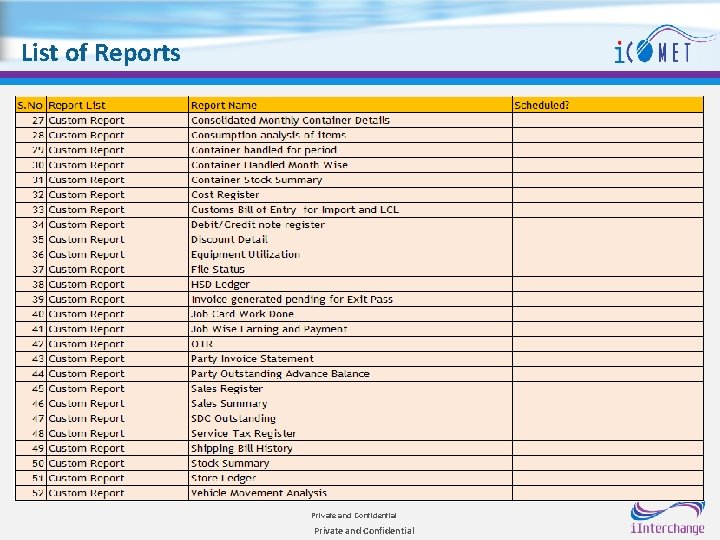Select 'Container Stock Summary' cell
The height and width of the screenshot is (540, 720).
pyautogui.click(x=350, y=180)
